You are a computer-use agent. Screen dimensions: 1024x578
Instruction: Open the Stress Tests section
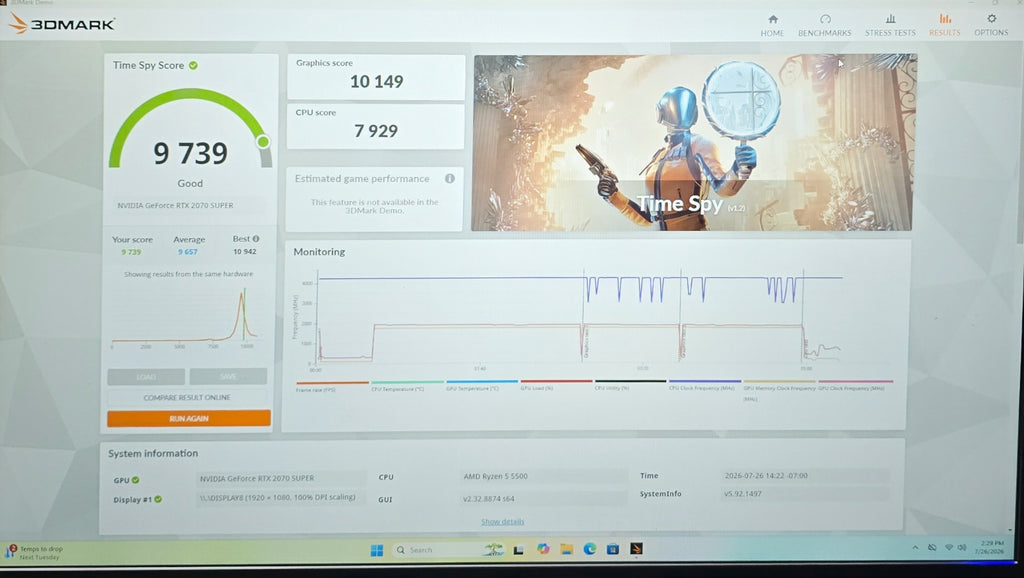click(890, 25)
